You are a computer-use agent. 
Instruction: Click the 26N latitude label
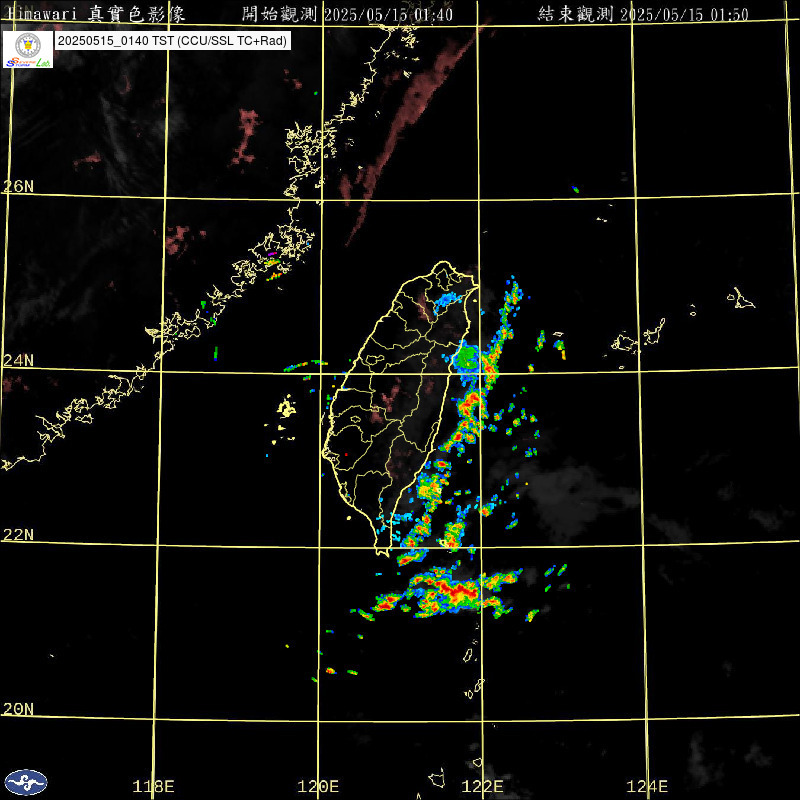click(18, 186)
